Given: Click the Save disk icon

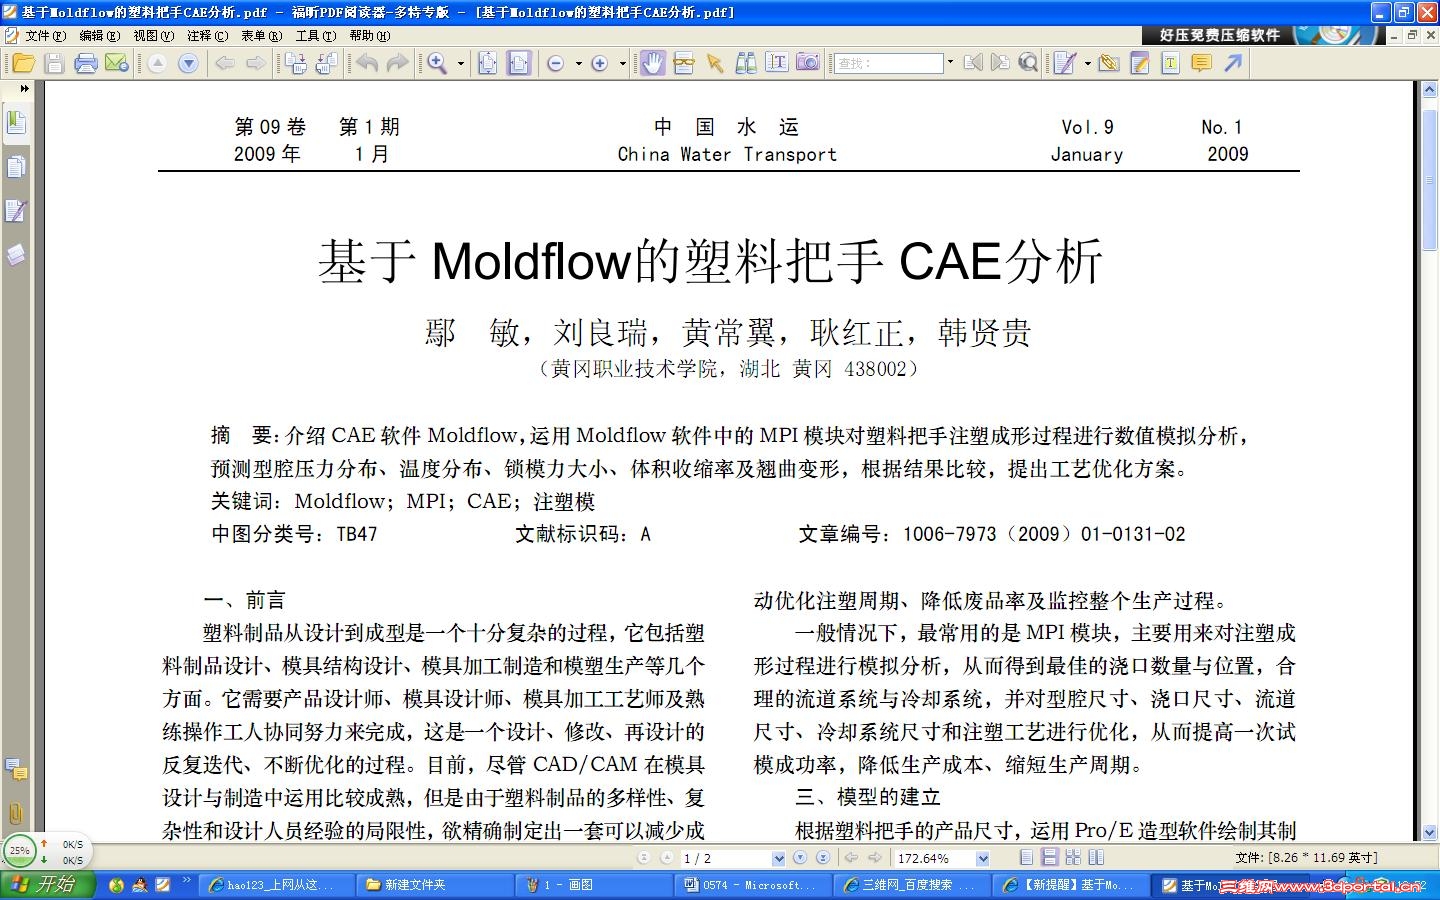Looking at the screenshot, I should pos(55,63).
